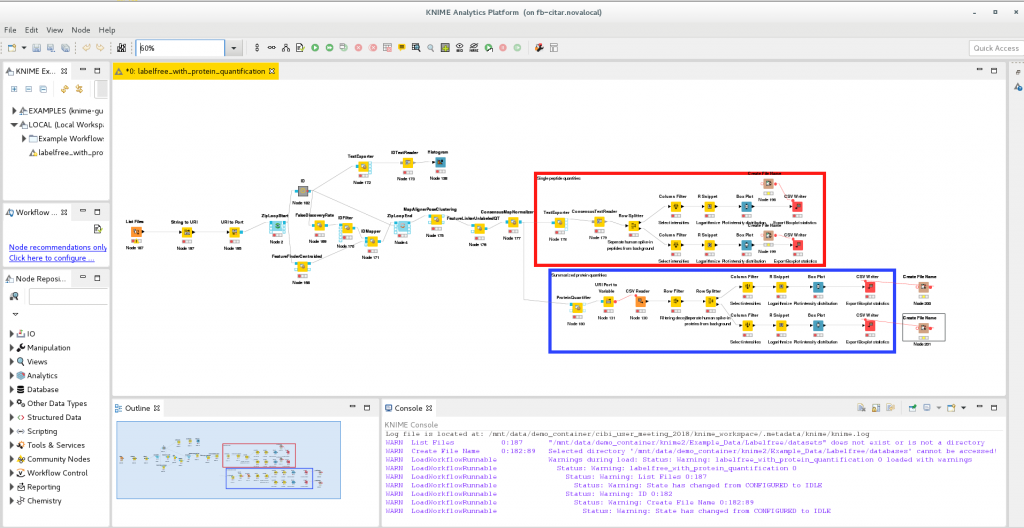This screenshot has width=1024, height=528.
Task: Maximize the KNIME Explorer panel
Action: (97, 71)
